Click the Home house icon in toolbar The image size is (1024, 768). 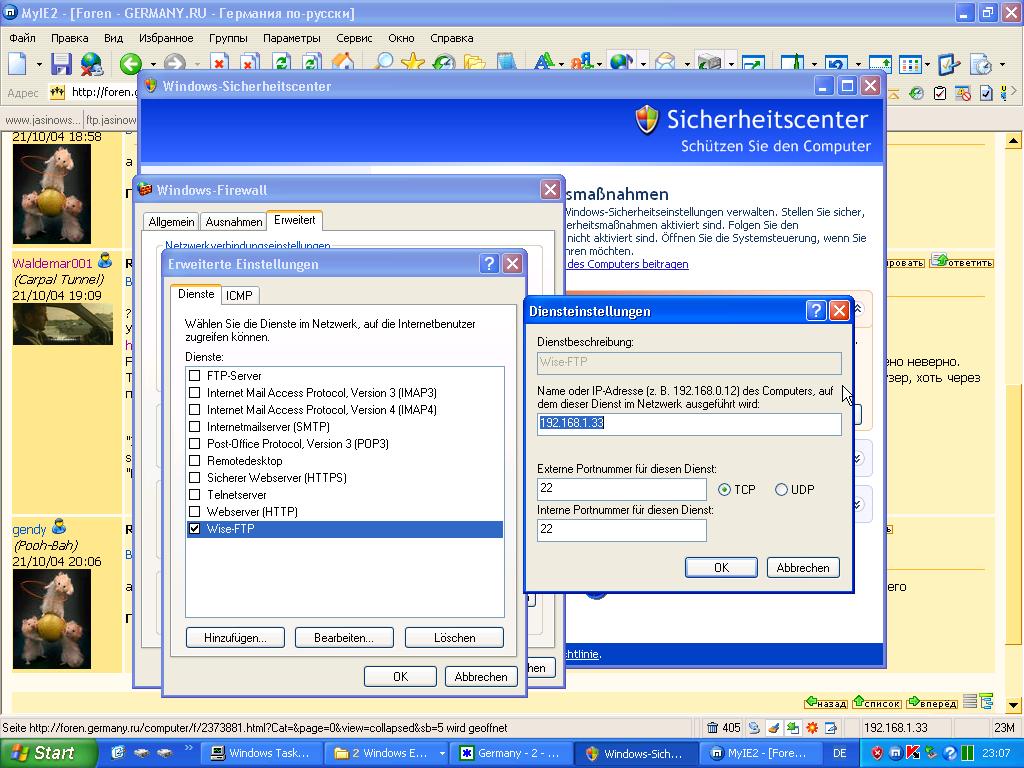point(343,63)
